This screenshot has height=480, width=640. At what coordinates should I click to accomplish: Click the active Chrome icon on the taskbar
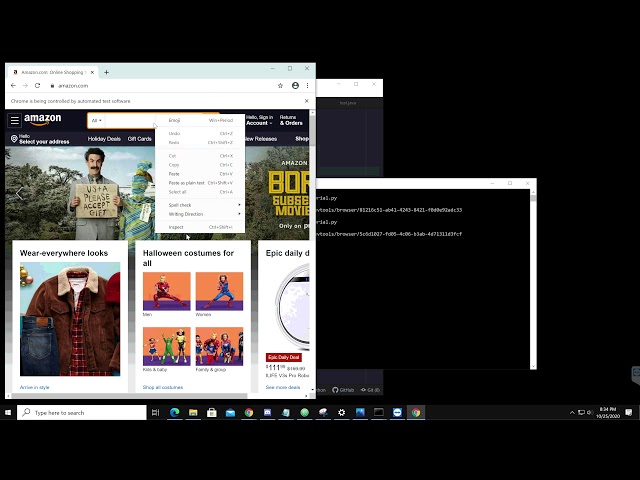[x=416, y=413]
